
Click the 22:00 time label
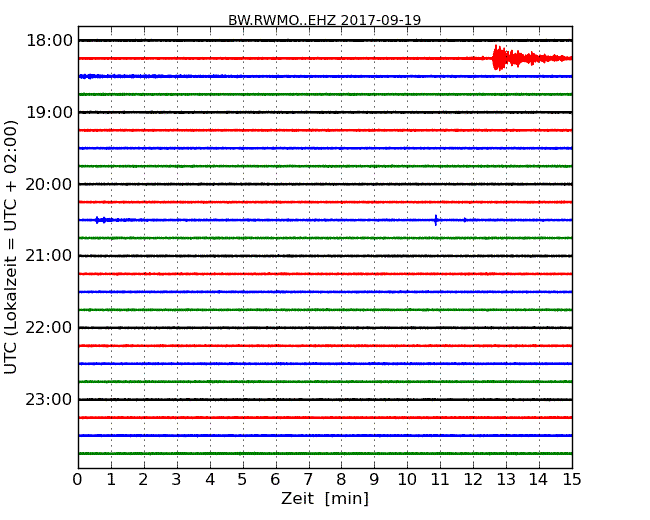[49, 328]
